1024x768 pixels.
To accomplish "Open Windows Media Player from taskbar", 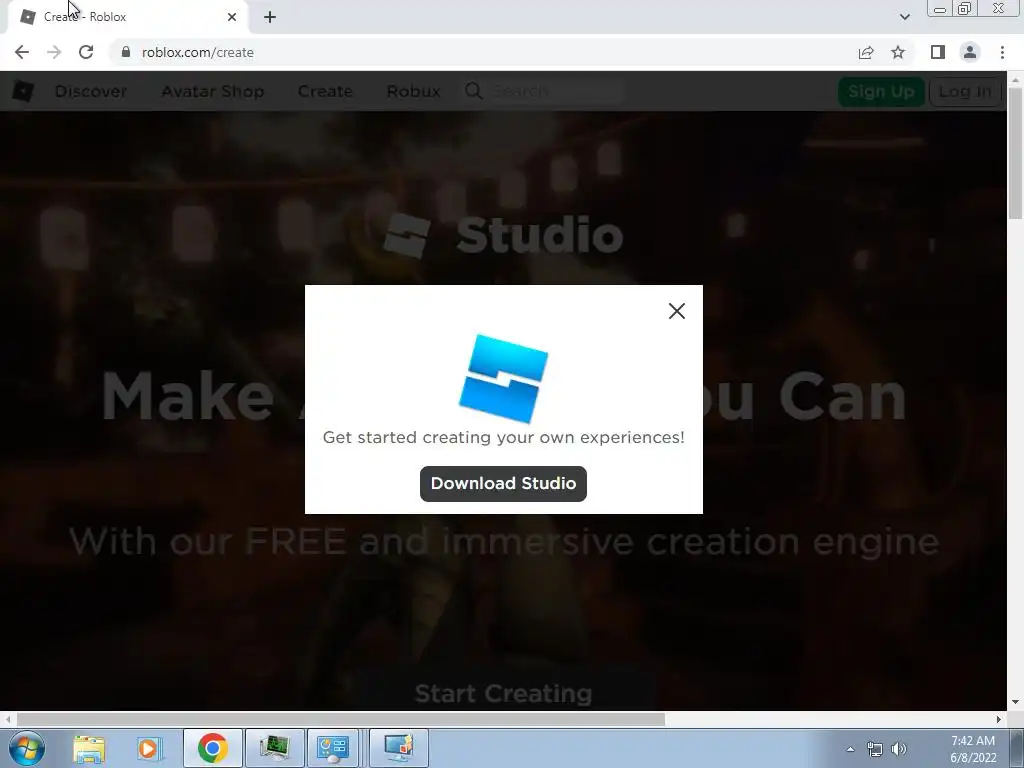I will 148,748.
